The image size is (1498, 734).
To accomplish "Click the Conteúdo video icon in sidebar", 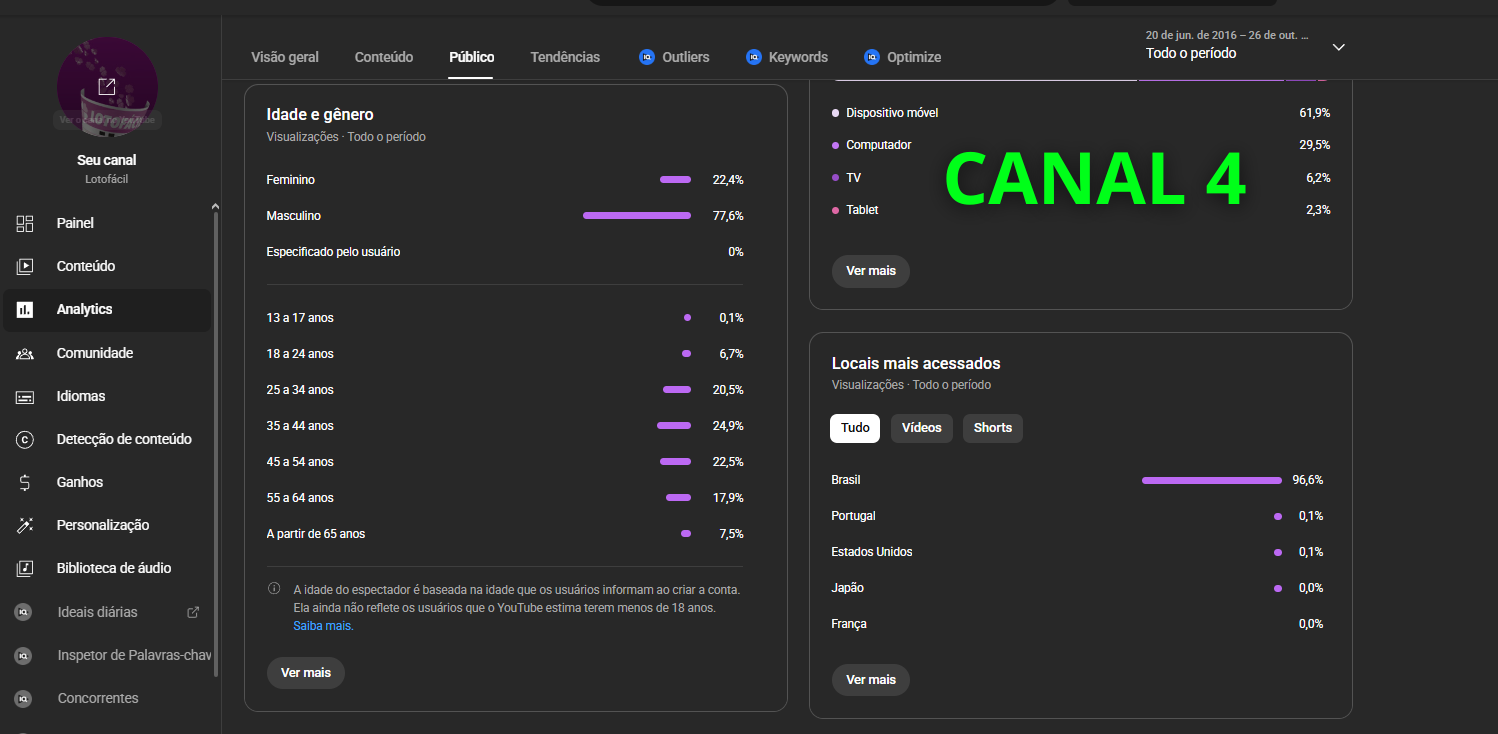I will [x=25, y=266].
